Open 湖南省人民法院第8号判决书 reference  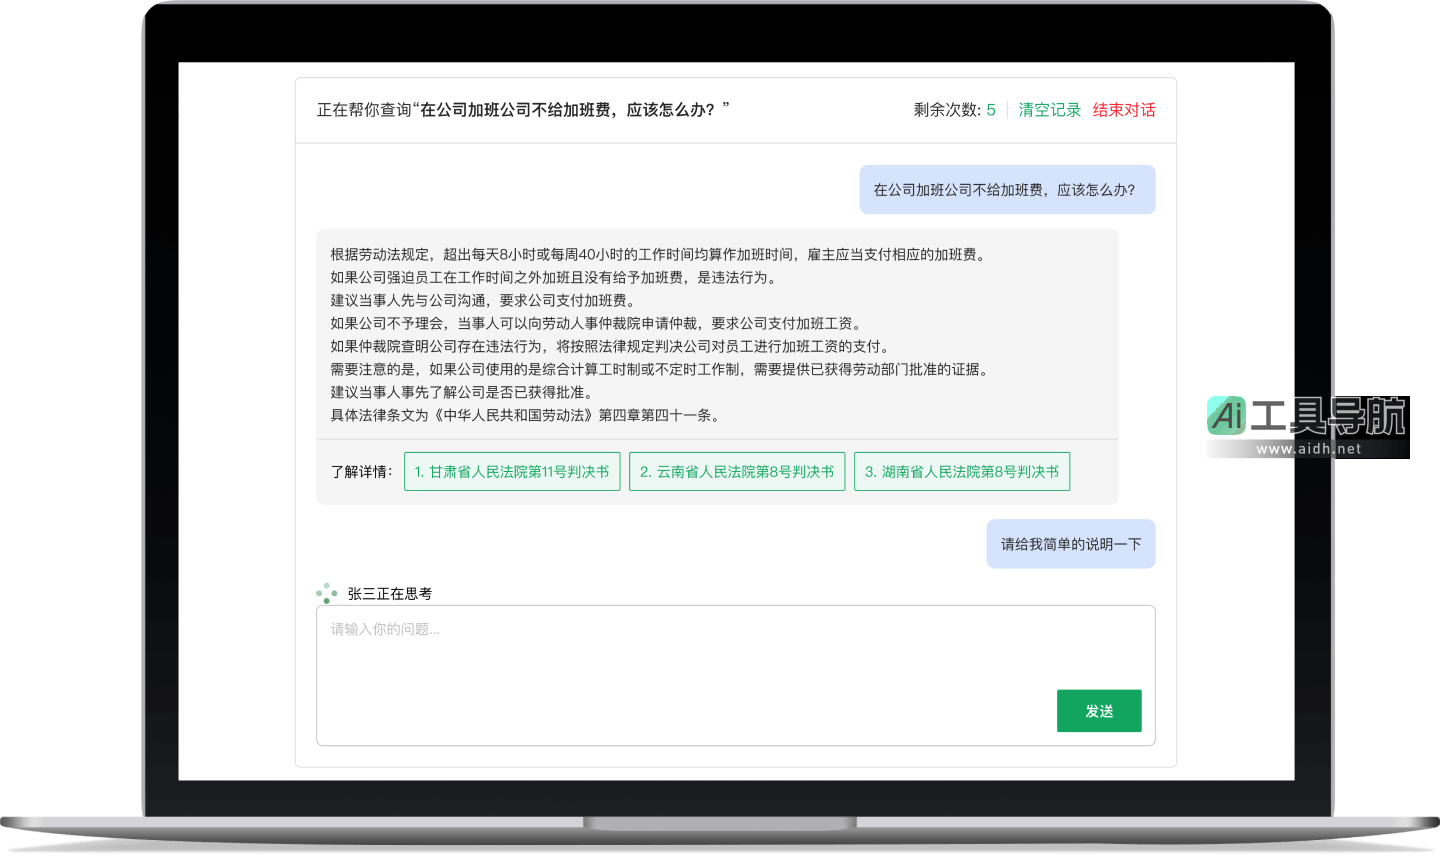pos(962,472)
